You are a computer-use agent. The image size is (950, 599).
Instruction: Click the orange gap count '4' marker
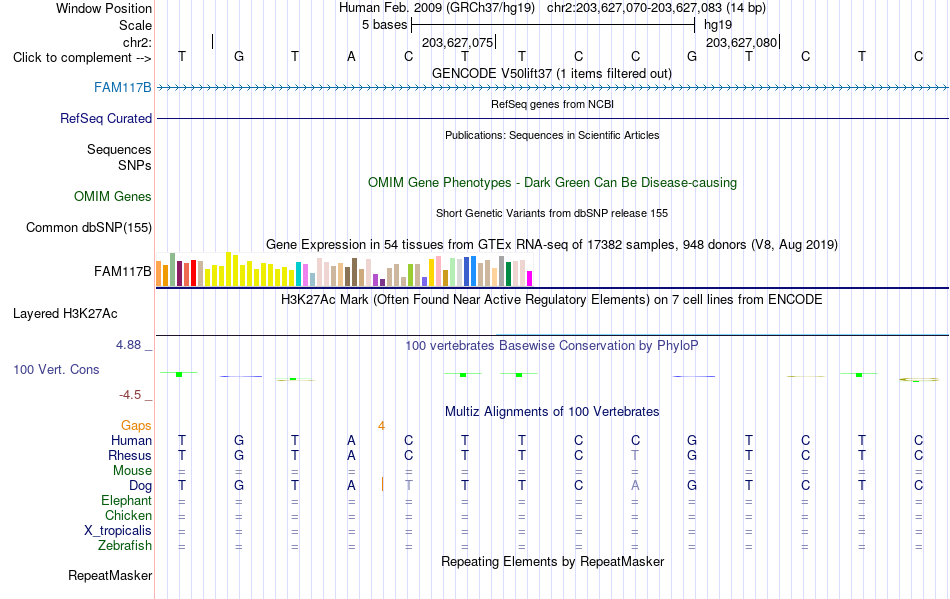(381, 426)
